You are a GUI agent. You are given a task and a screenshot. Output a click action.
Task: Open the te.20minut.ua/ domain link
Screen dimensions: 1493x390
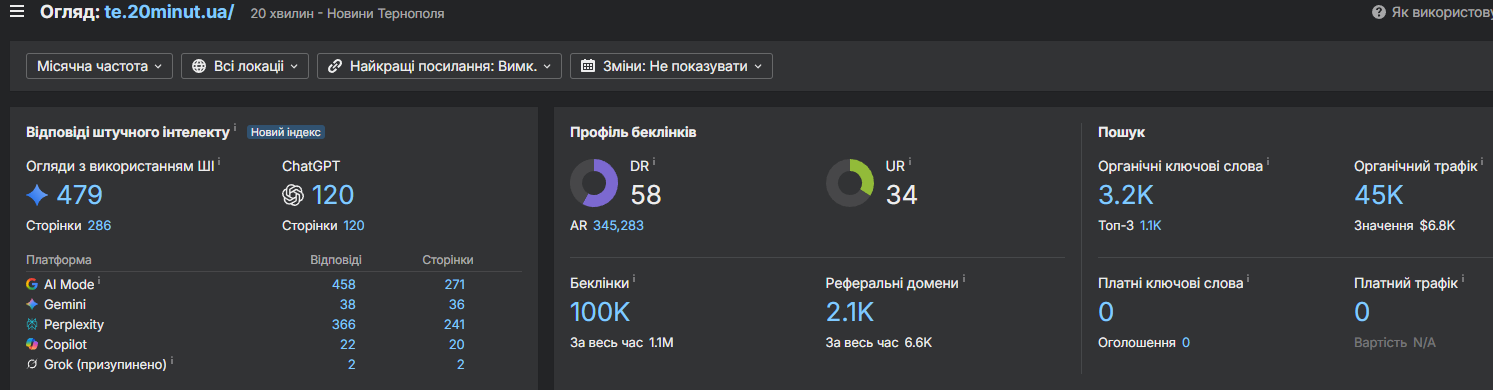(169, 13)
